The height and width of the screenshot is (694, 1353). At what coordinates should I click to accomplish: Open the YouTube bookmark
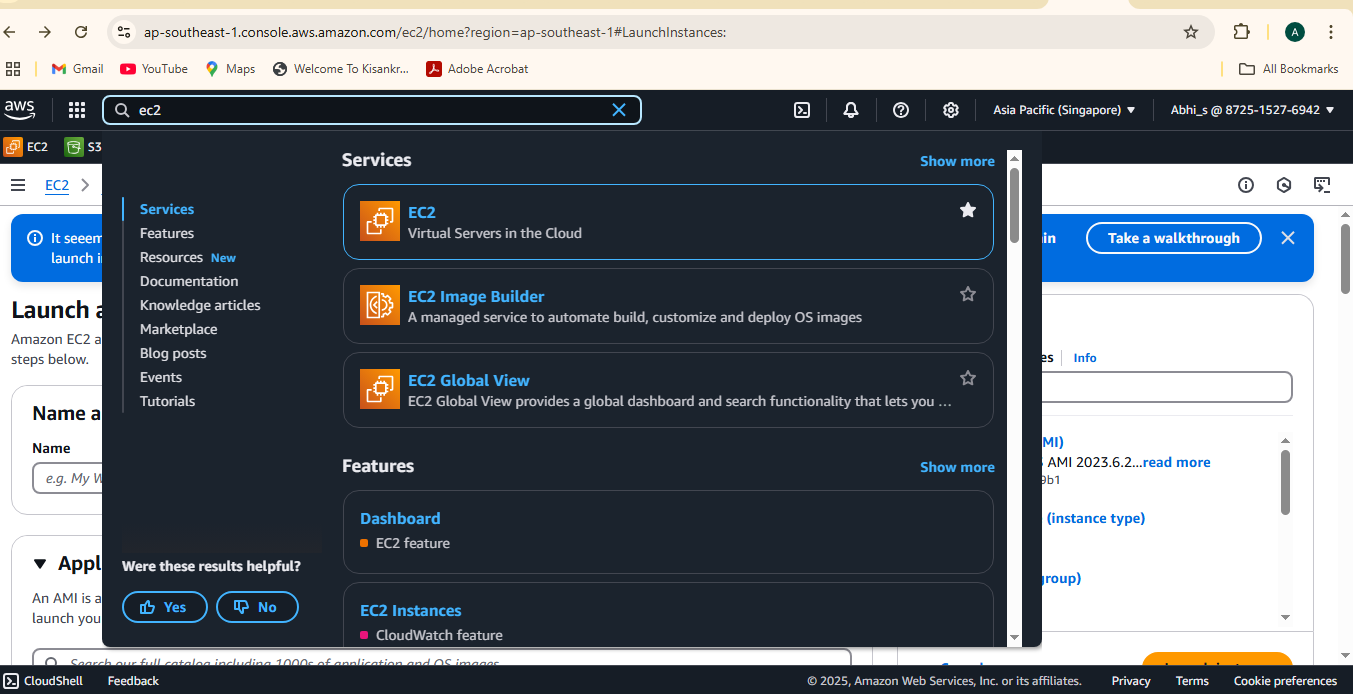154,69
